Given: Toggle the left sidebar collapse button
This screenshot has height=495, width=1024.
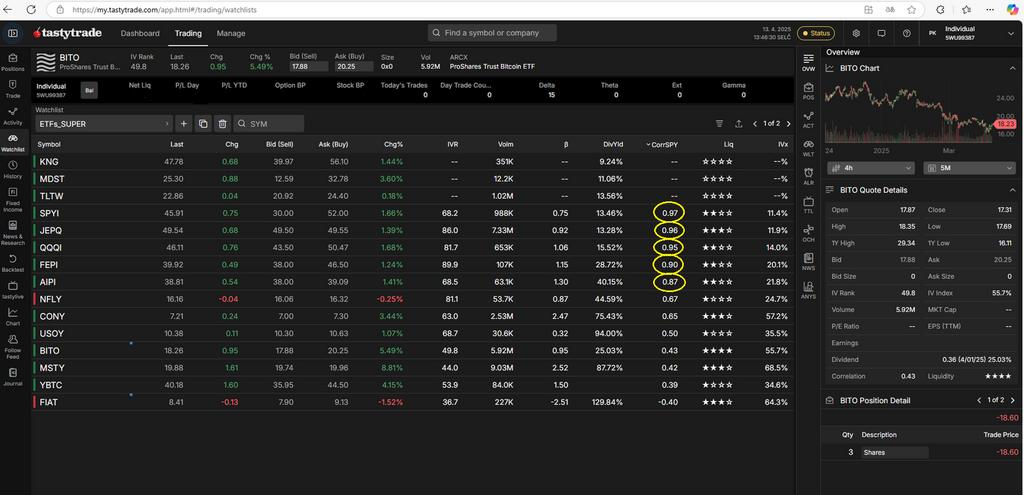Looking at the screenshot, I should pos(13,33).
